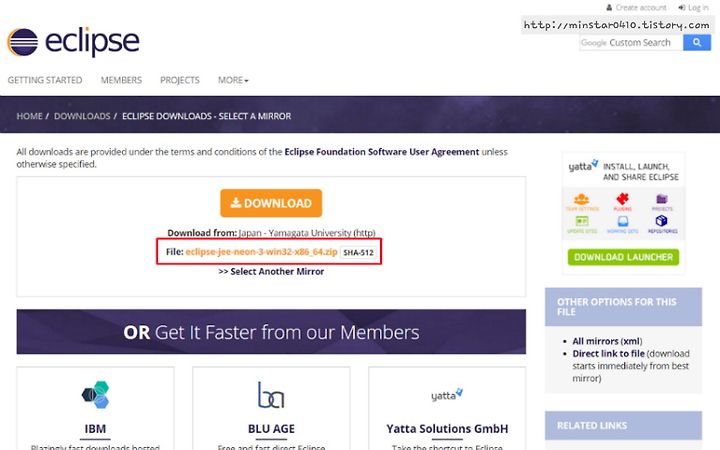Click the RELATED LINKS heading
This screenshot has height=450, width=720.
pos(591,426)
